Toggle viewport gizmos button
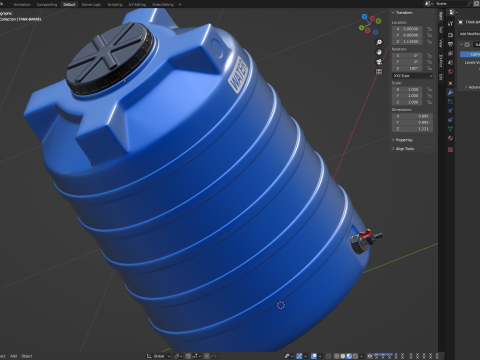The image size is (480, 360). click(299, 356)
